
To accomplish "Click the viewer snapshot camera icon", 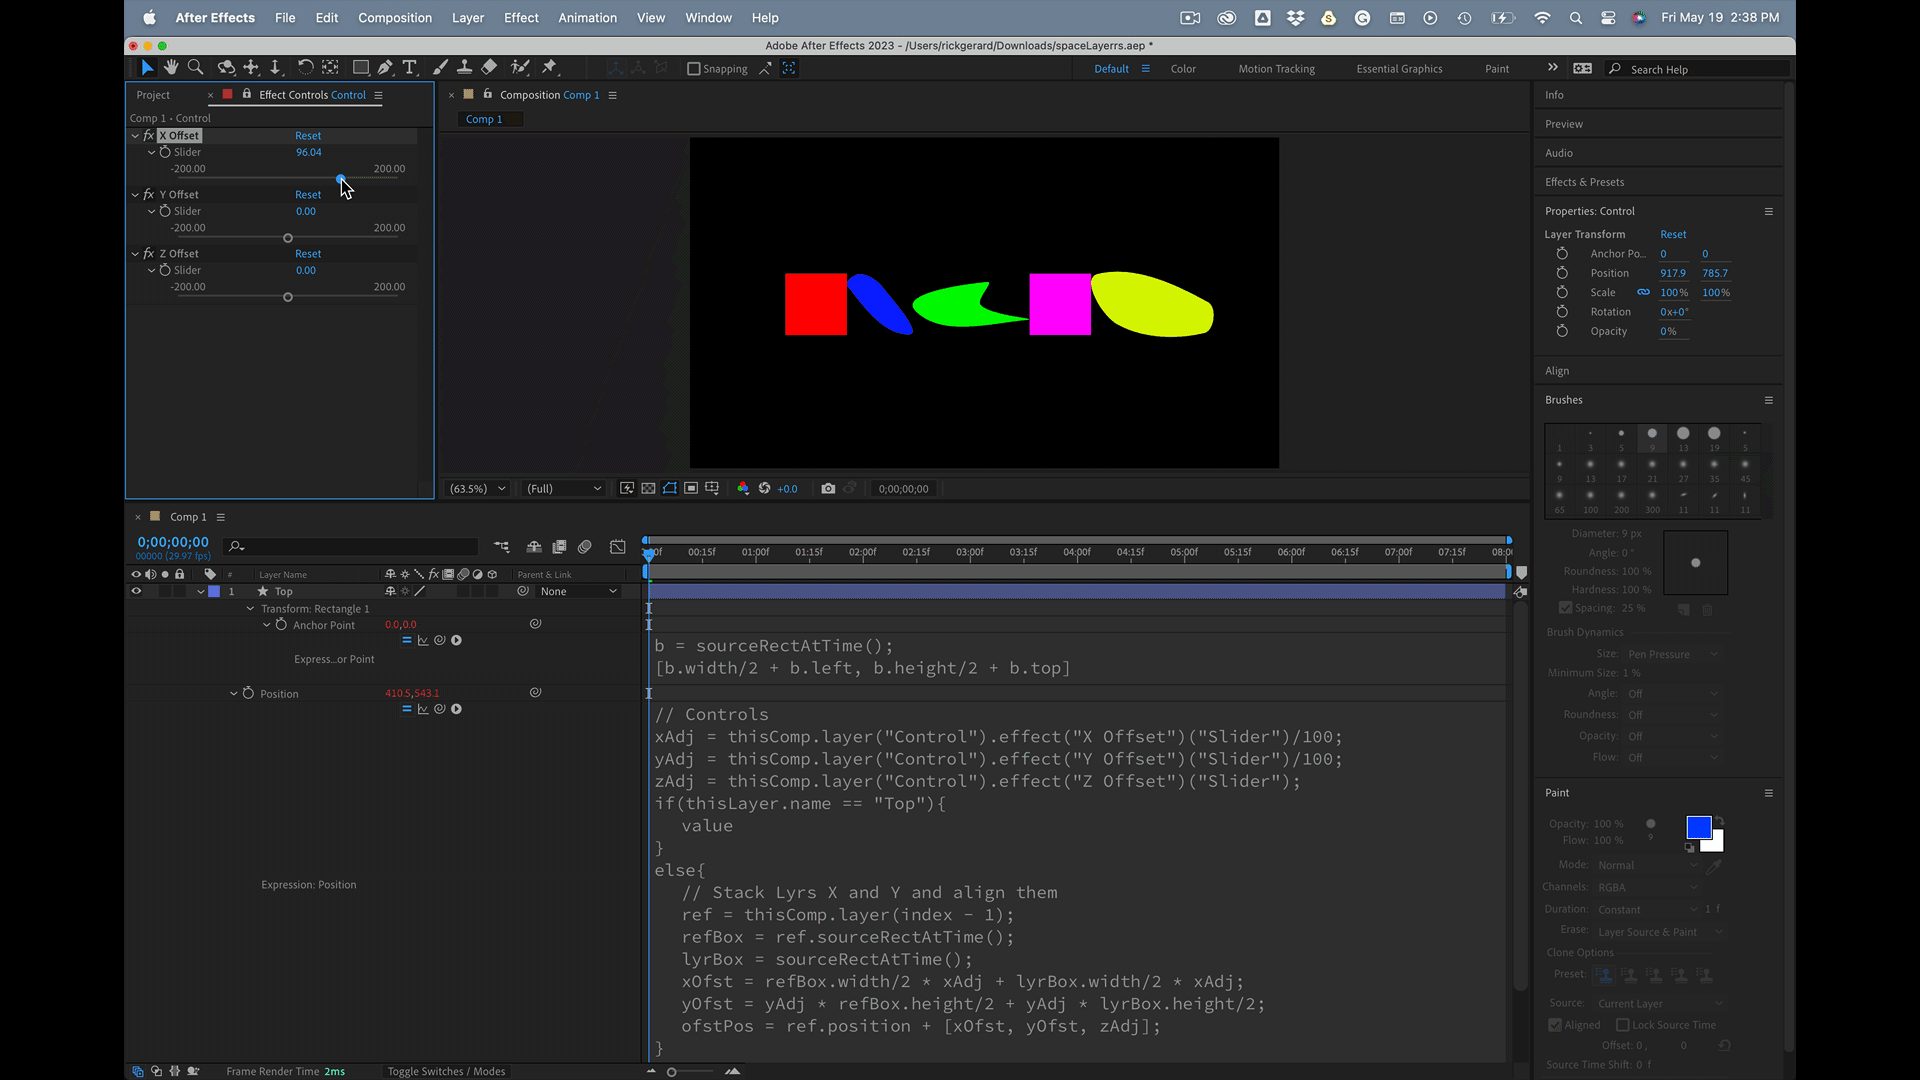I will click(828, 488).
